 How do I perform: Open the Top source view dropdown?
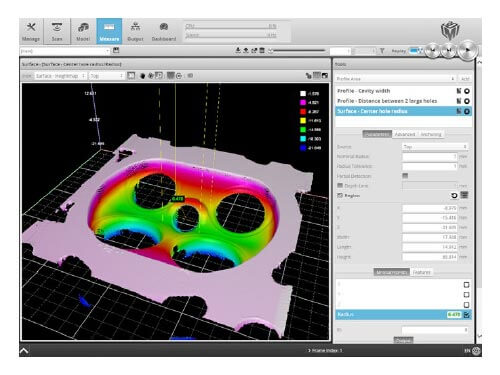point(107,76)
